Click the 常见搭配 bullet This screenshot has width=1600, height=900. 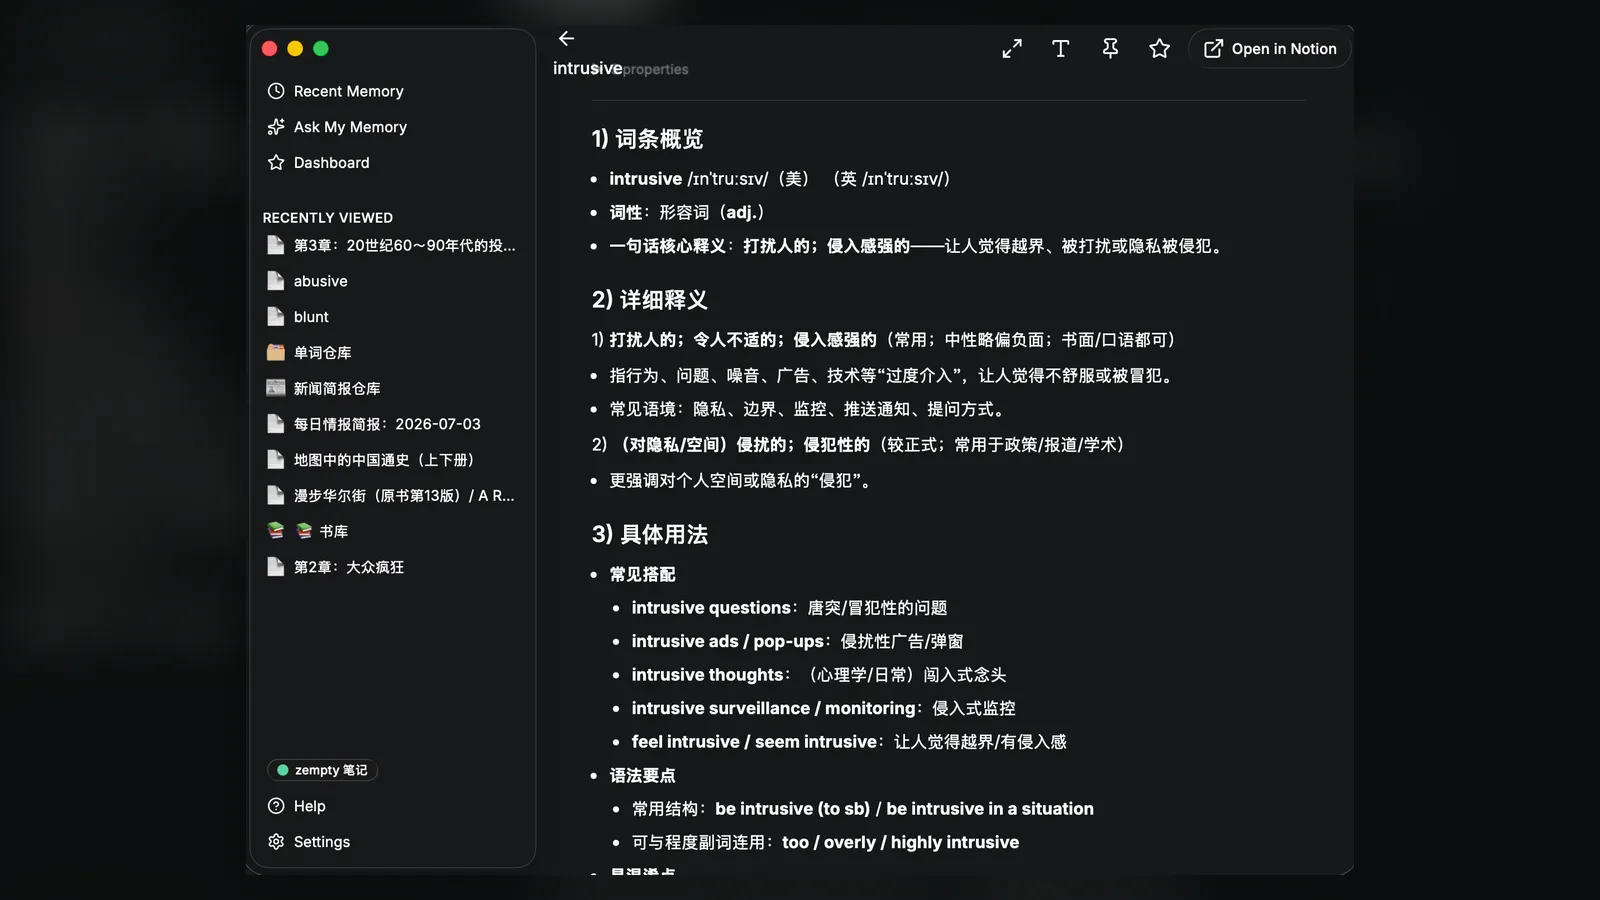642,574
